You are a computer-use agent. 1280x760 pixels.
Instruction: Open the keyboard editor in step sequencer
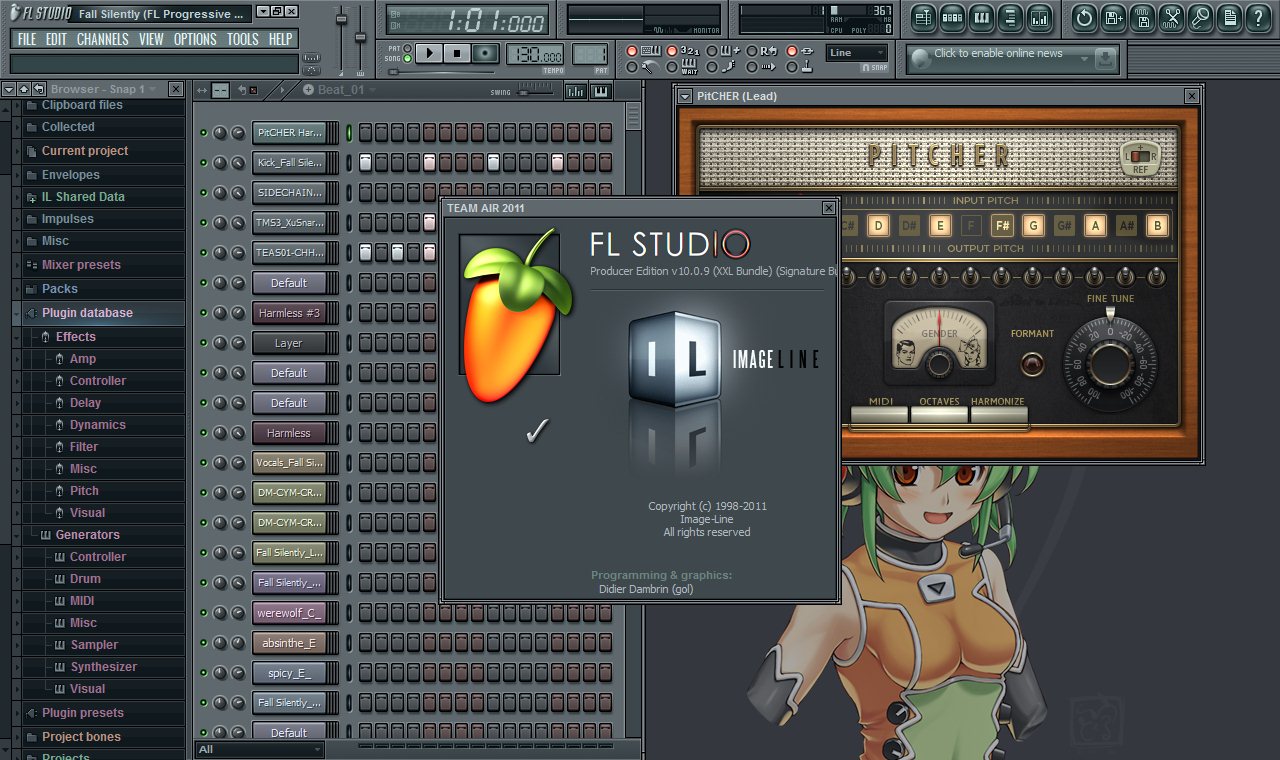pyautogui.click(x=601, y=91)
